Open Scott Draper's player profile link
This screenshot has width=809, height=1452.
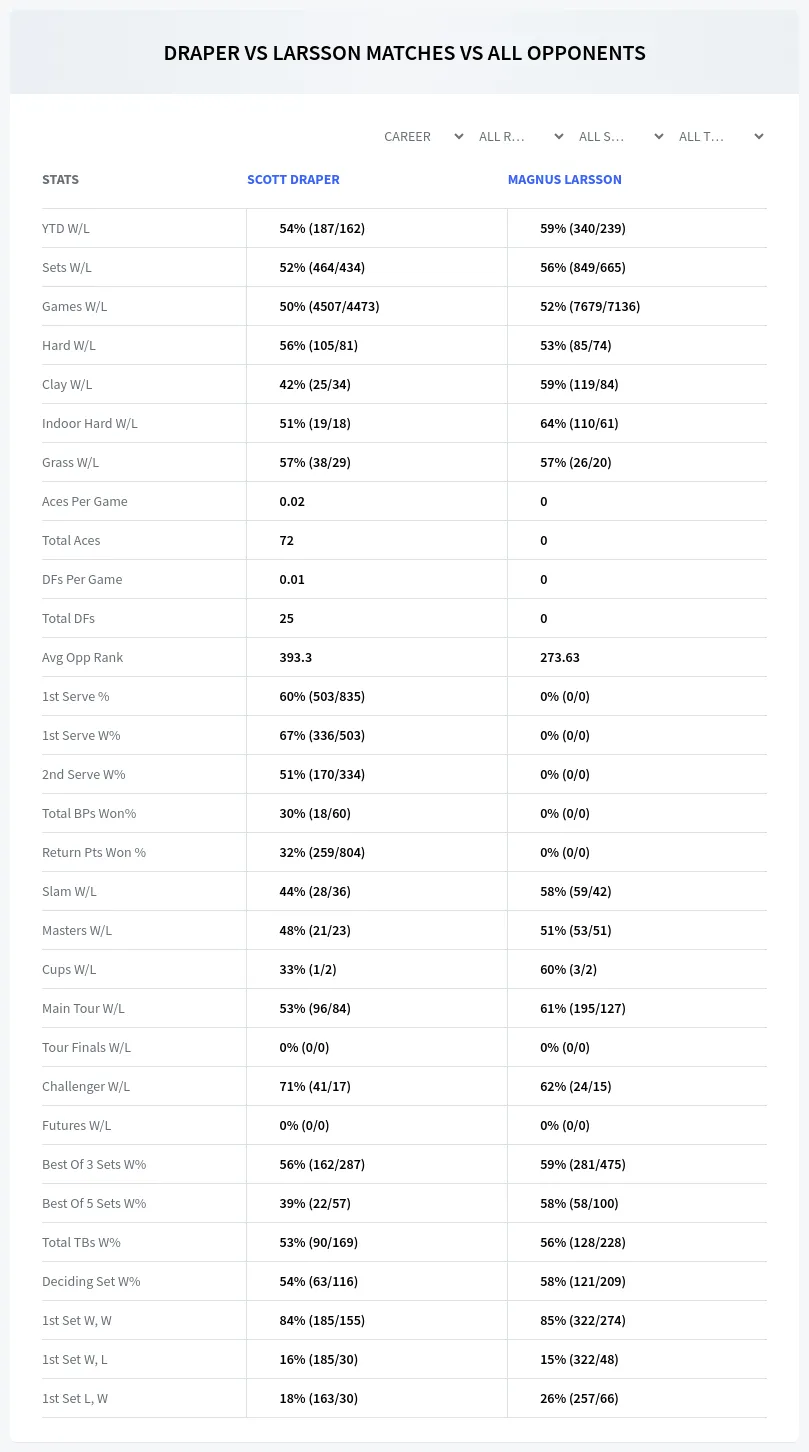coord(293,180)
